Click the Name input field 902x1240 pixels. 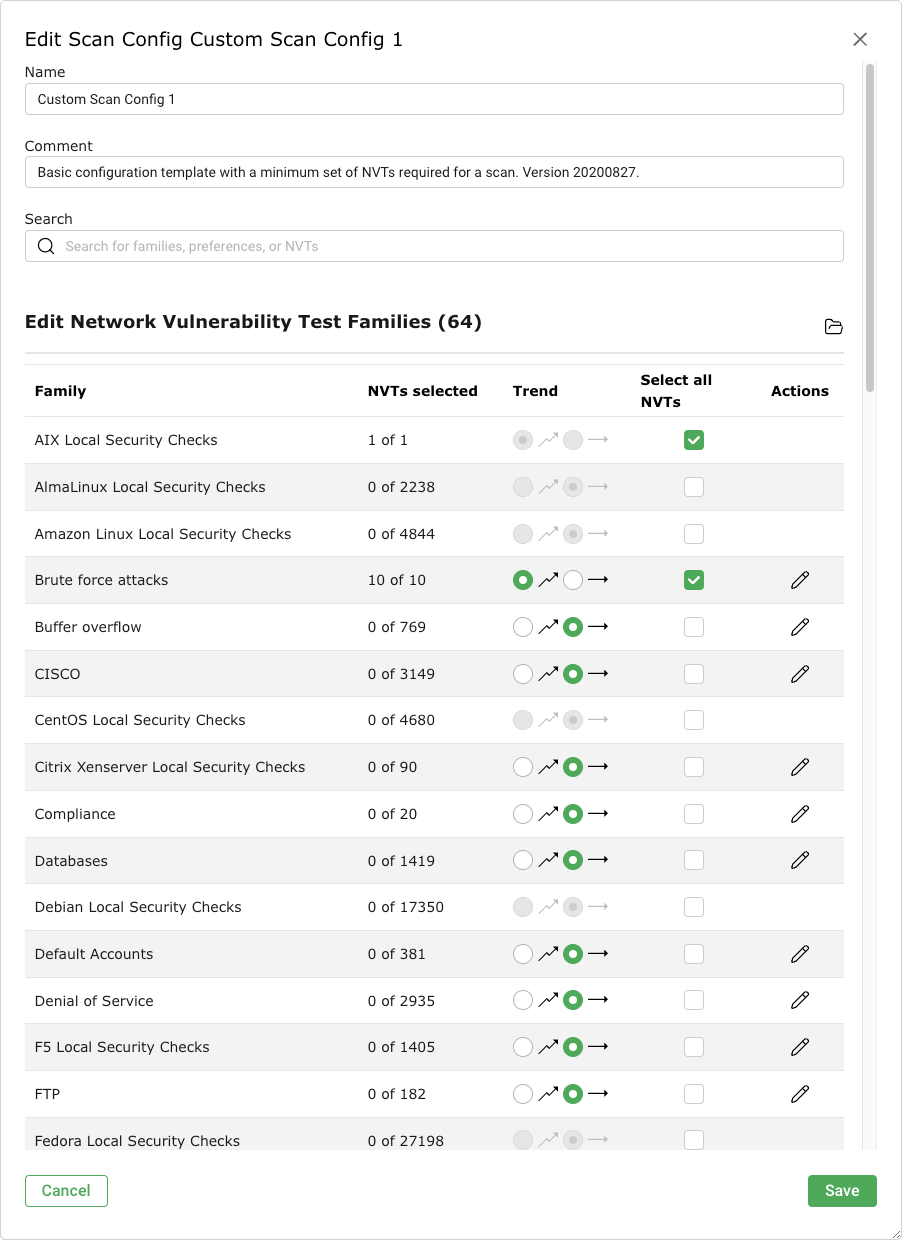click(434, 99)
